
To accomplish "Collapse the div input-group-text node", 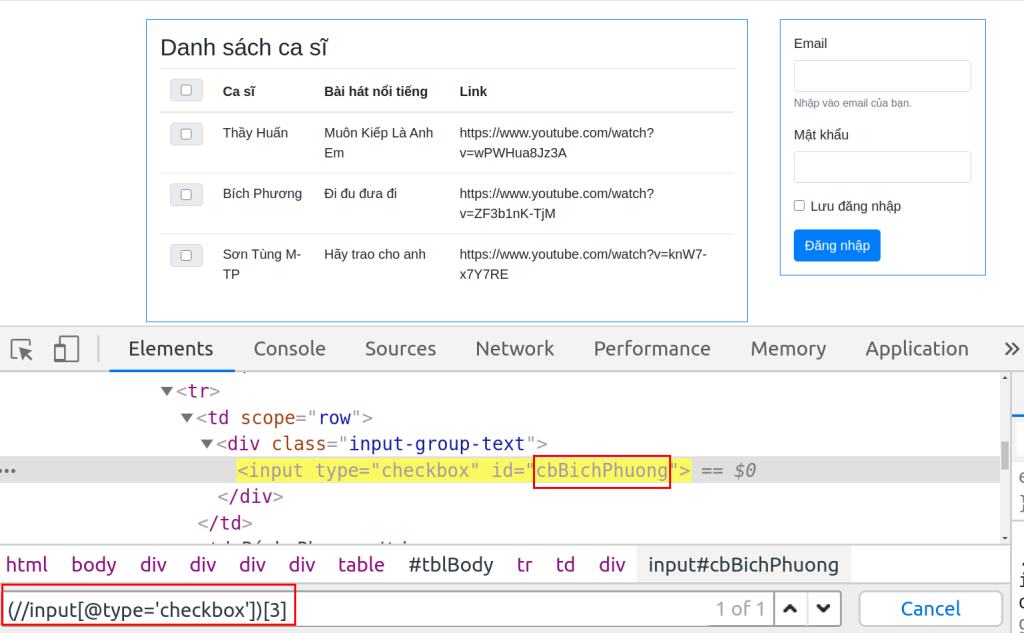I will pyautogui.click(x=207, y=444).
